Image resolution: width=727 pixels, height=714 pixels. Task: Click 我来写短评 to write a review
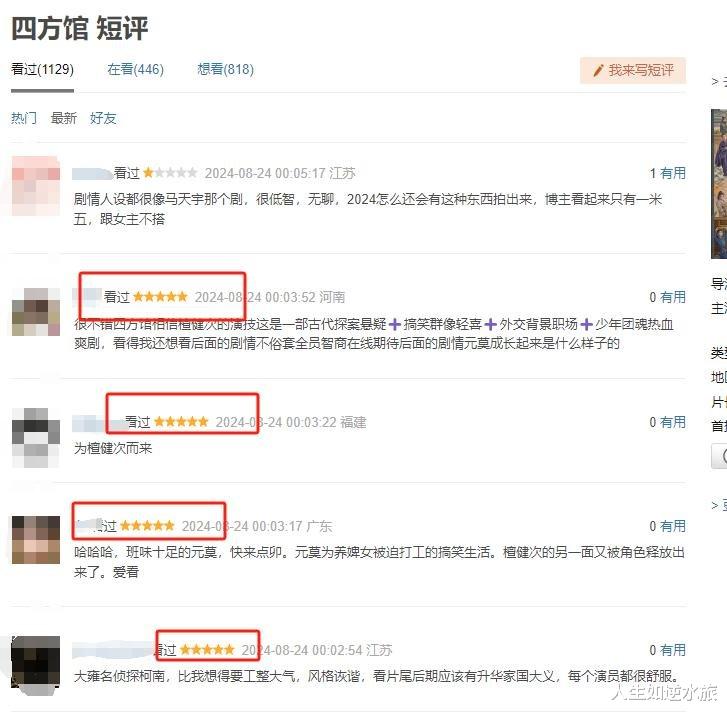pyautogui.click(x=633, y=70)
